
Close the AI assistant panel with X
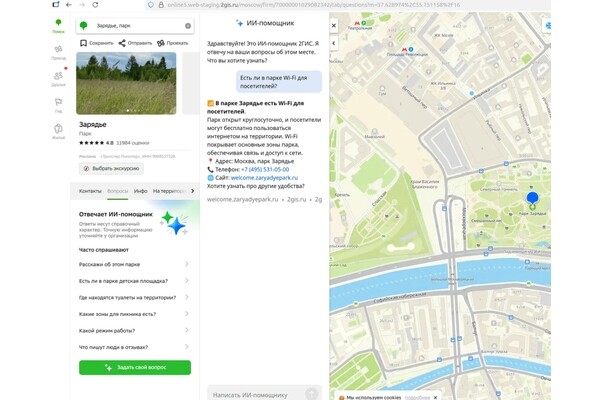point(334,26)
